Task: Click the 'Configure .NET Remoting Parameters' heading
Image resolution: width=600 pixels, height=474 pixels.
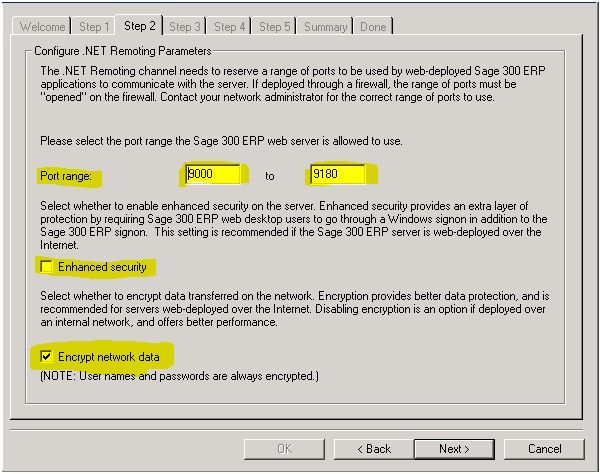Action: pos(122,51)
